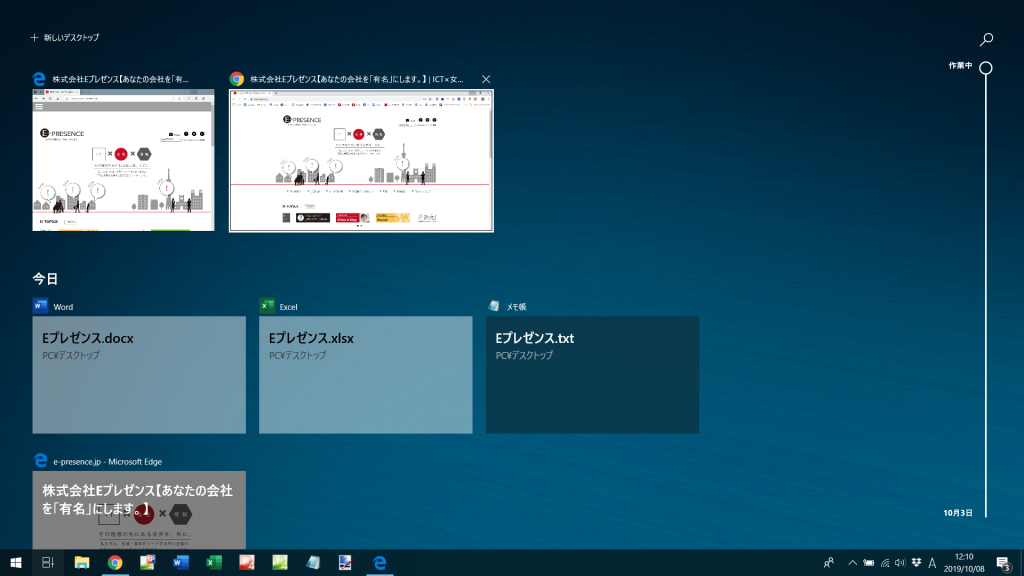Click the Task View taskbar button
Image resolution: width=1024 pixels, height=576 pixels.
point(48,562)
